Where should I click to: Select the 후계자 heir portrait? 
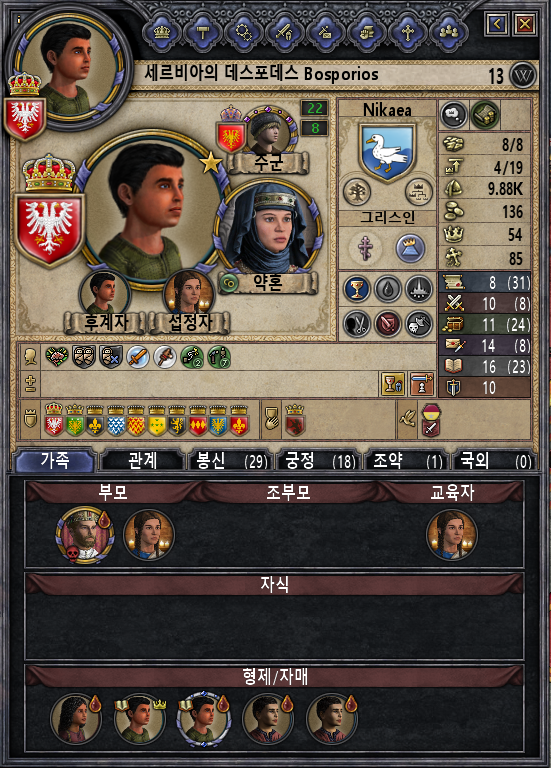click(x=104, y=294)
